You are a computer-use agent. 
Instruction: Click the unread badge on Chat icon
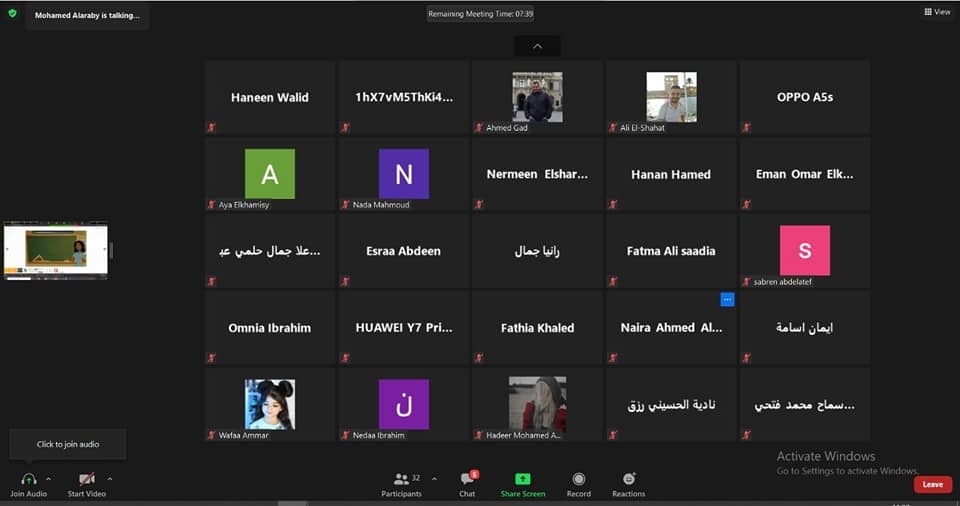(474, 474)
